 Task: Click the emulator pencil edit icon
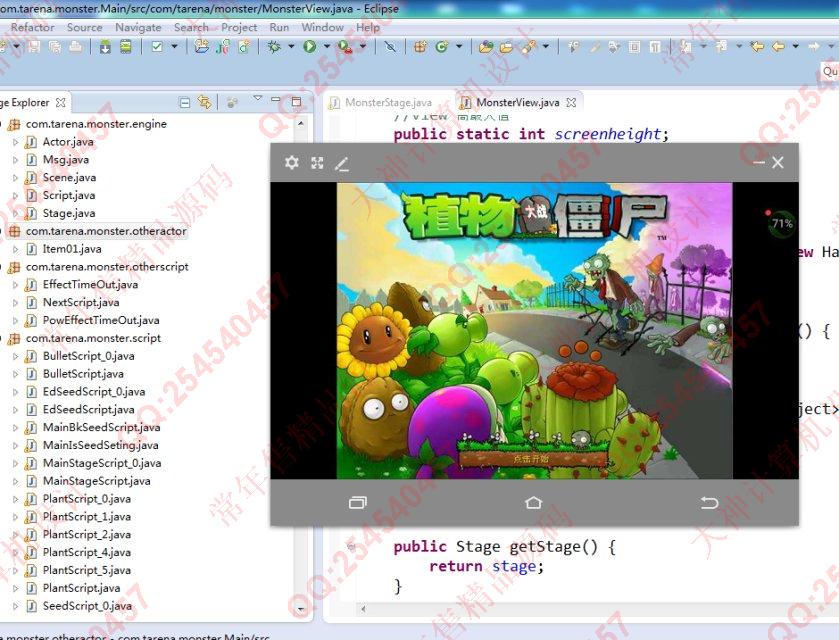coord(341,163)
